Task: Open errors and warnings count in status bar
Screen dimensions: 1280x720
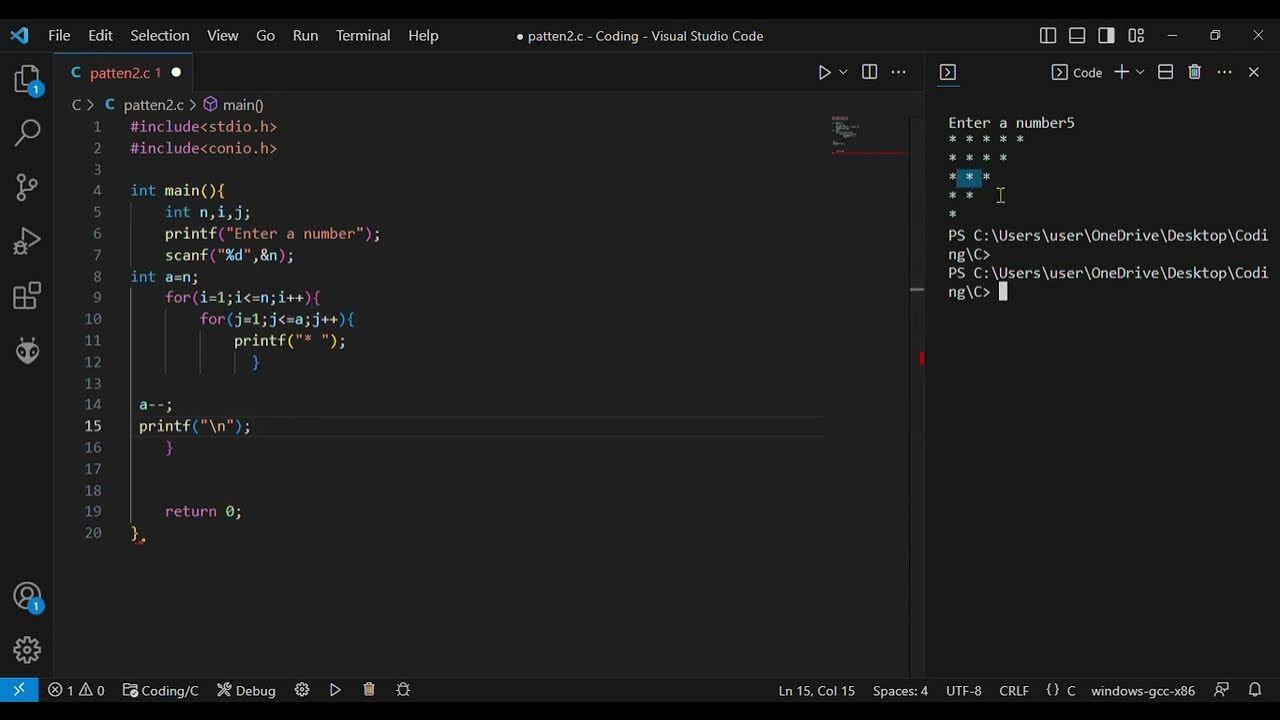Action: (x=76, y=690)
